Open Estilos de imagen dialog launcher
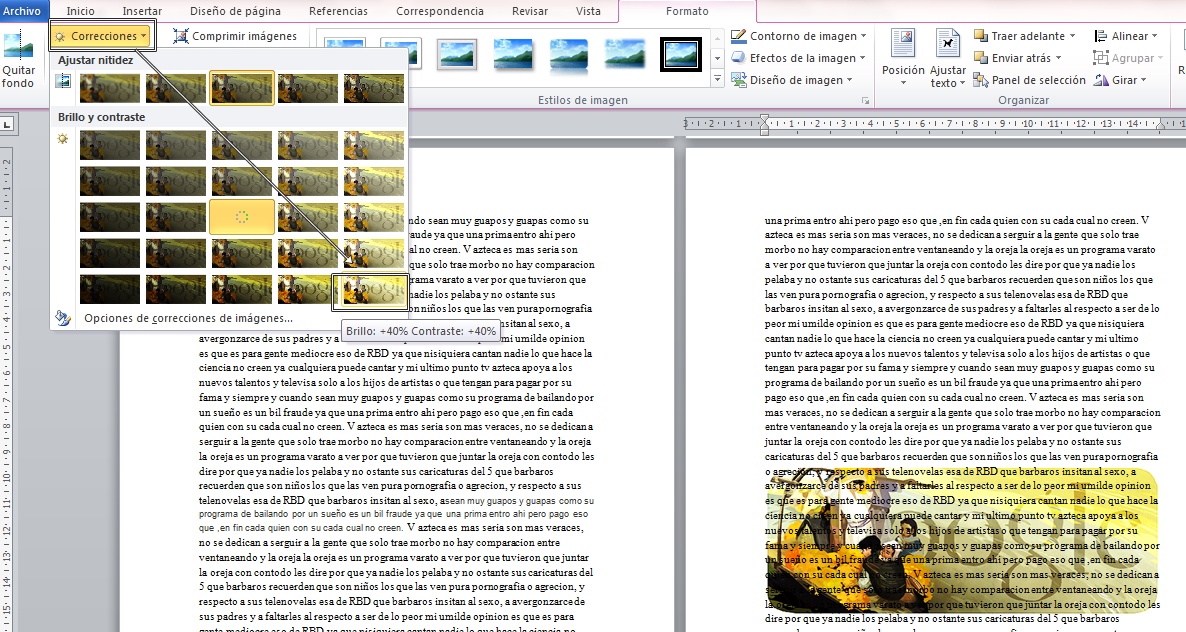This screenshot has width=1186, height=632. 865,101
